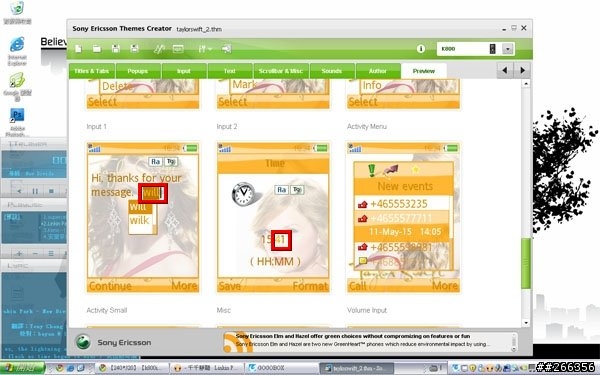The width and height of the screenshot is (600, 375).
Task: Open a theme with the folder icon
Action: (96, 49)
